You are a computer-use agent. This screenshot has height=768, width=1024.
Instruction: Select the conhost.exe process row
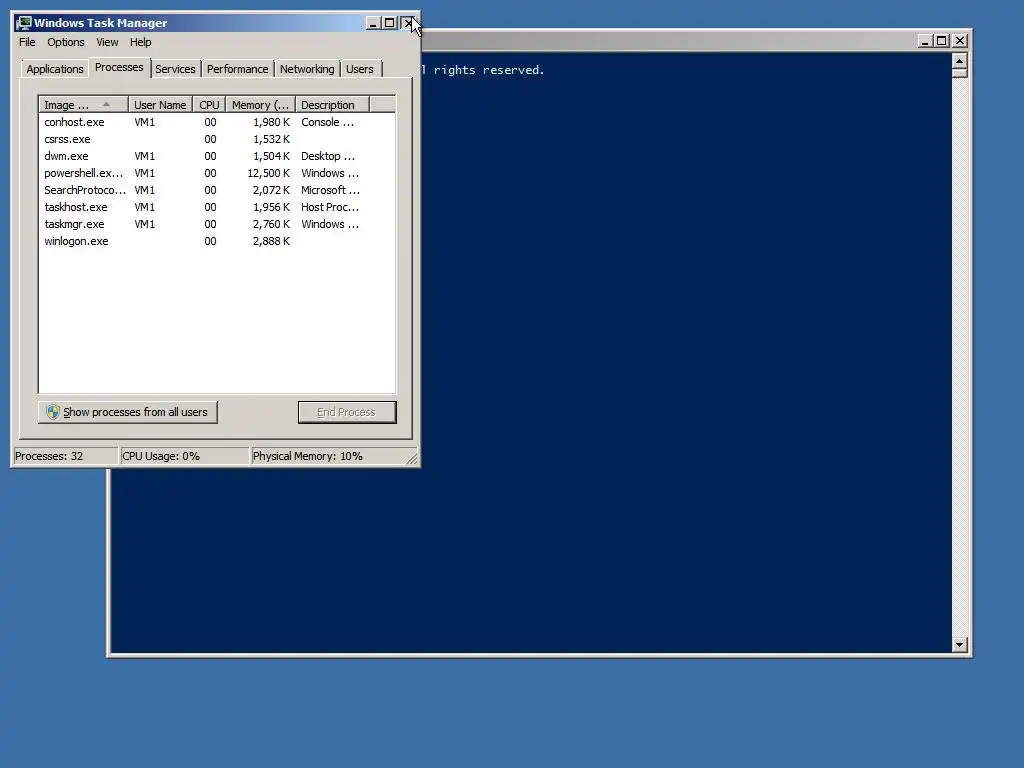coord(217,122)
